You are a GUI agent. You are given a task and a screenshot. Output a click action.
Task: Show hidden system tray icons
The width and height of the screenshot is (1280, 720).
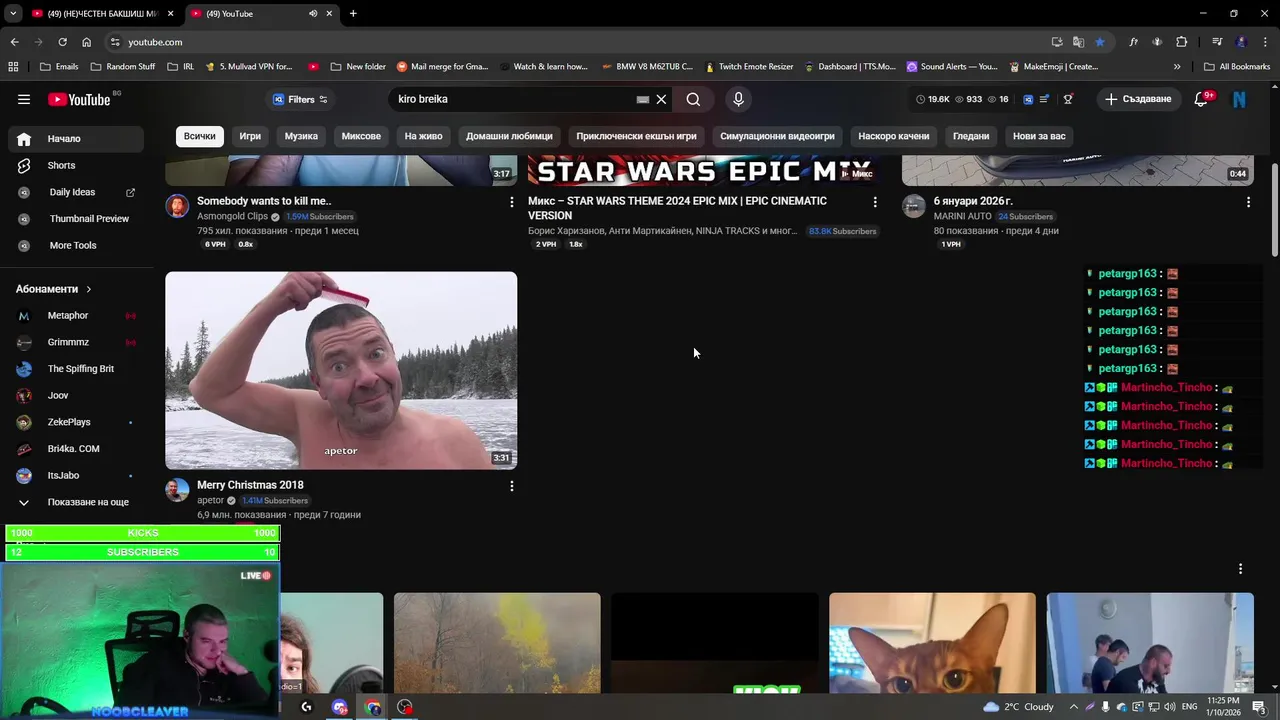tap(1074, 707)
